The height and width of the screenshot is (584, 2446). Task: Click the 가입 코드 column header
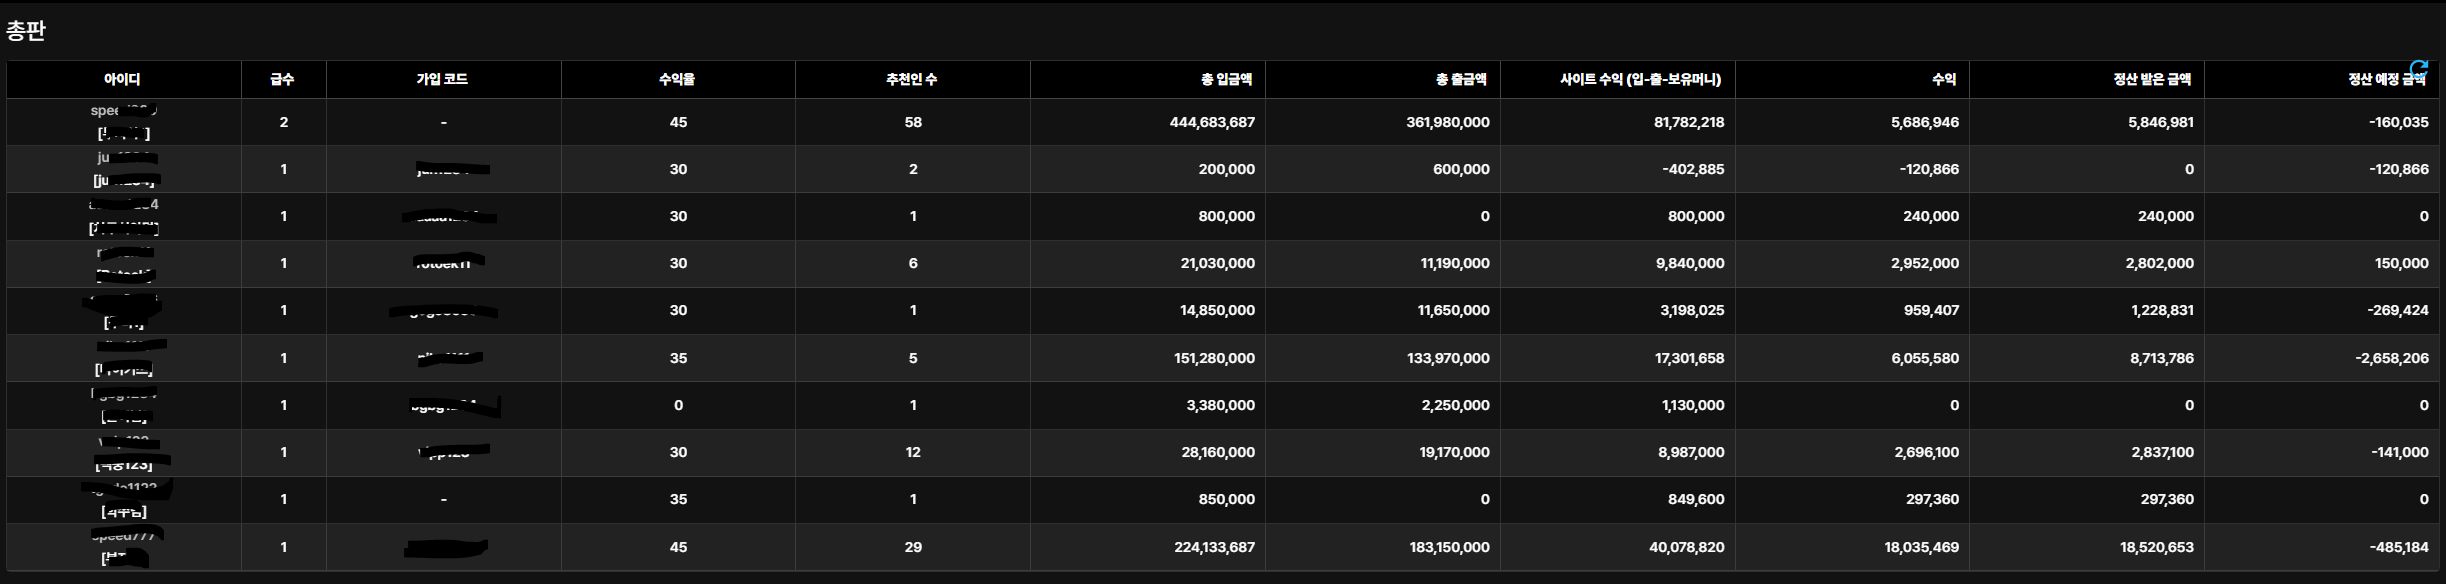[x=442, y=79]
